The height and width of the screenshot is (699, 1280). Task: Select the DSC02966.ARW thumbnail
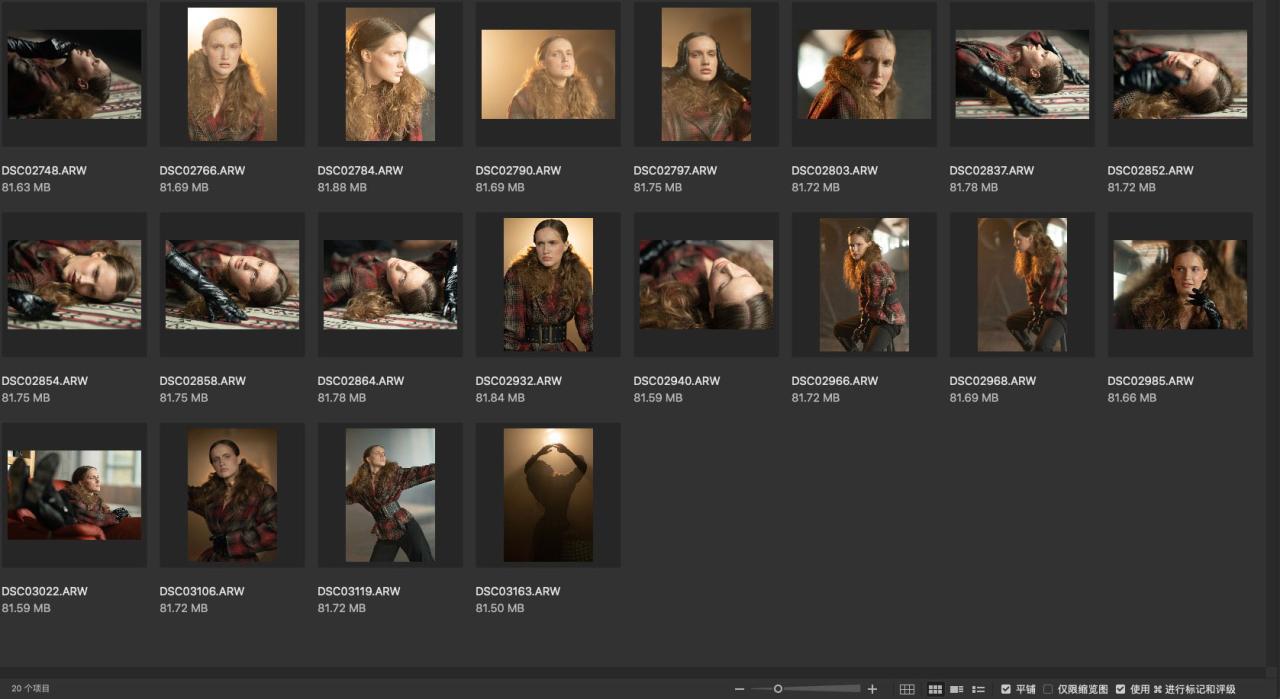point(864,284)
